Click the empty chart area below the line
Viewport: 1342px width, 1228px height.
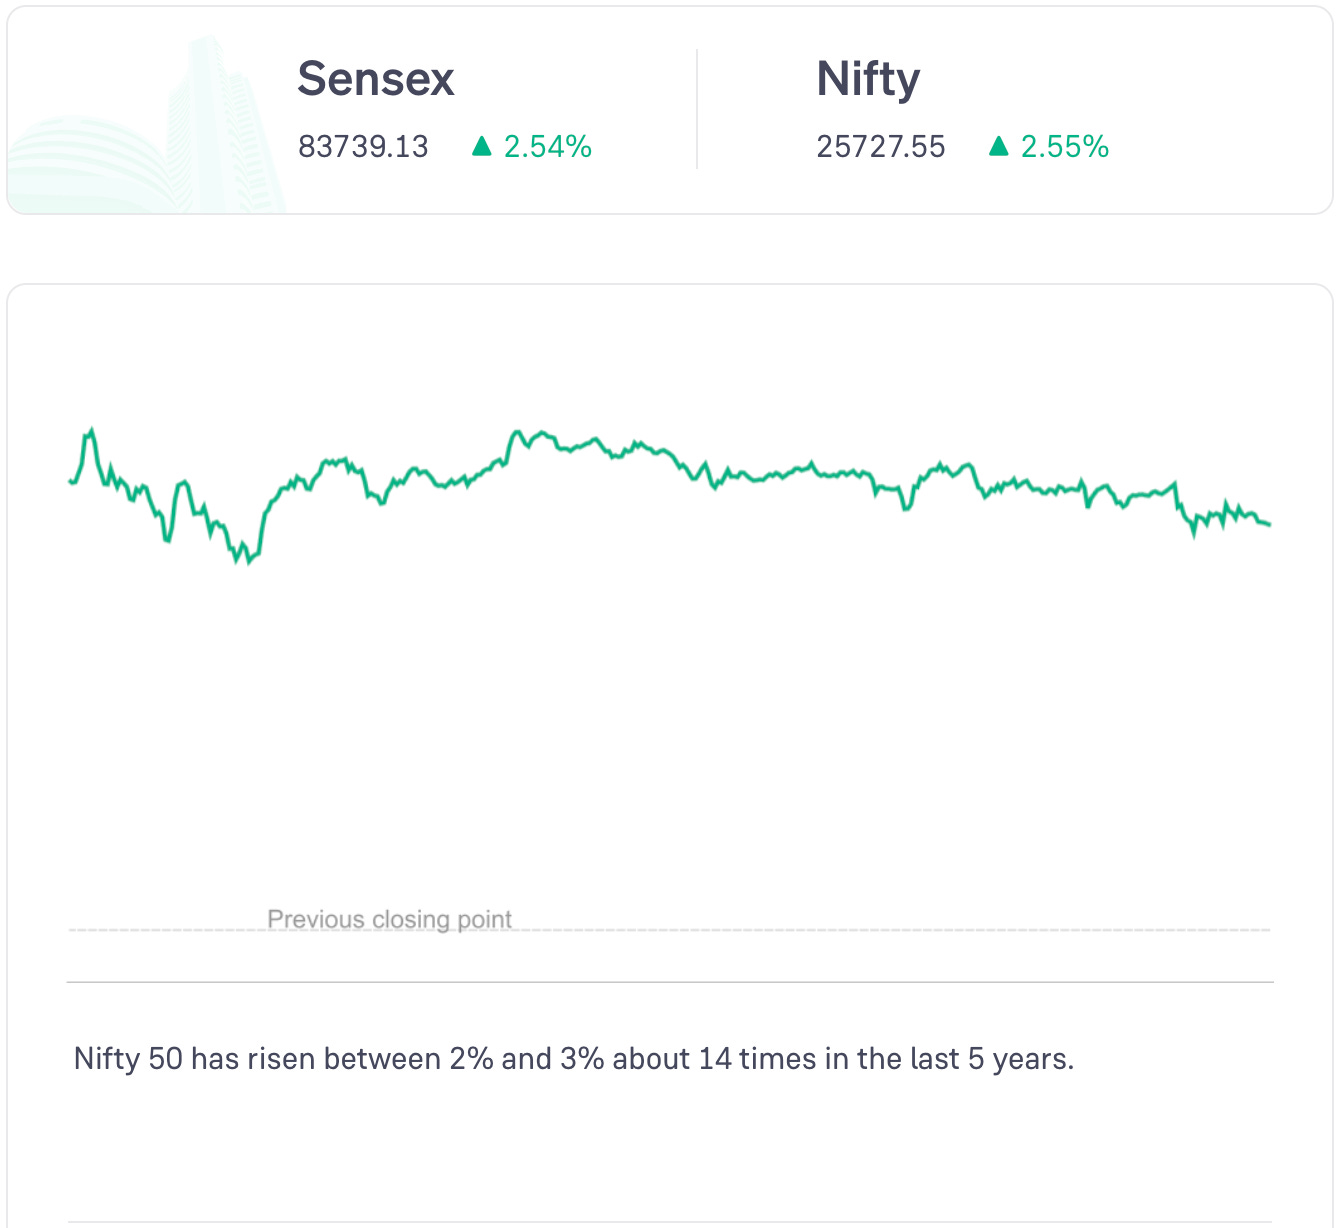click(x=670, y=740)
